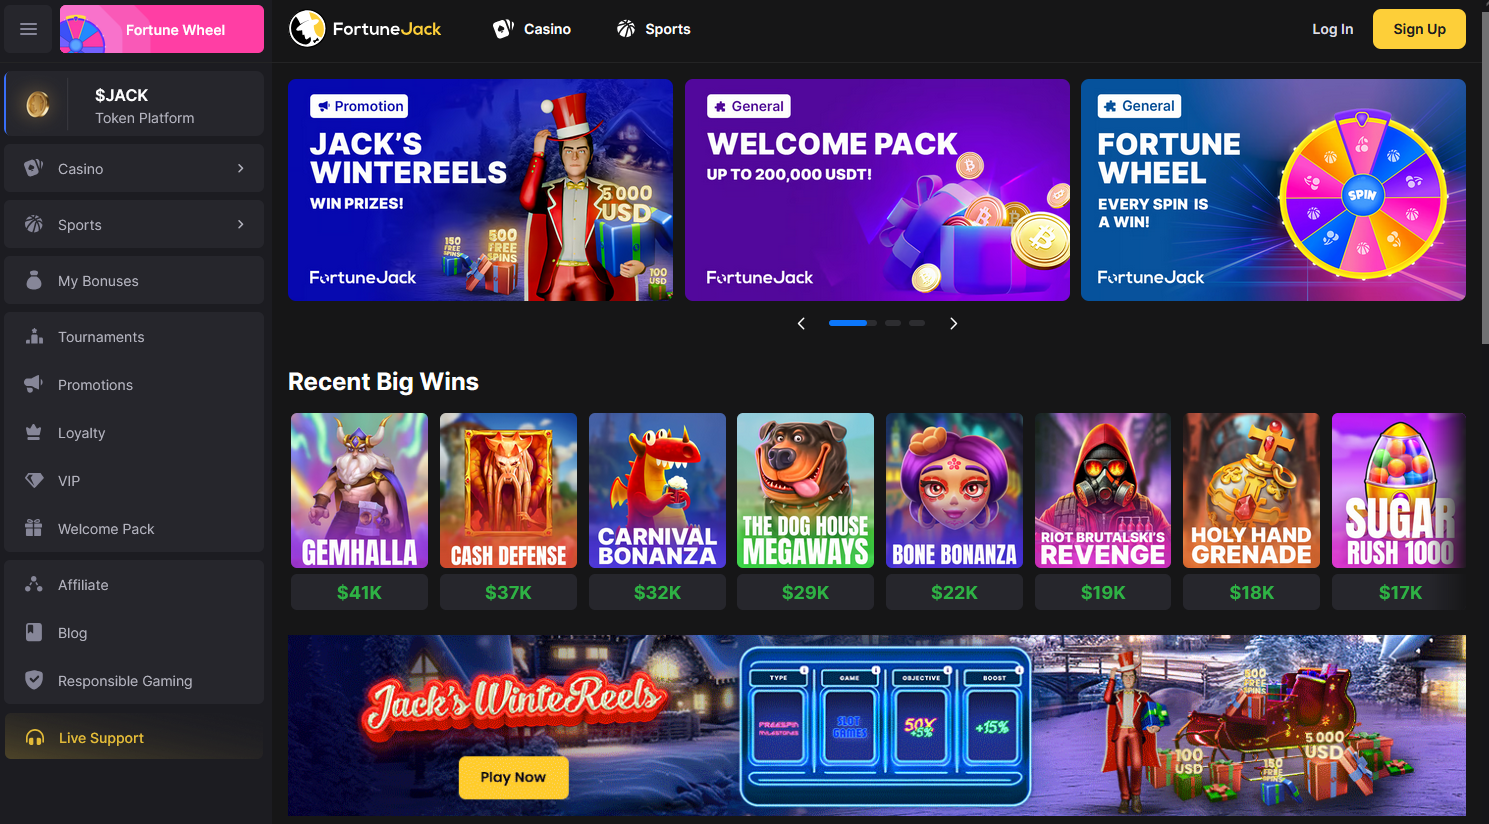Click the FortuneJack logo
This screenshot has width=1489, height=824.
365,29
